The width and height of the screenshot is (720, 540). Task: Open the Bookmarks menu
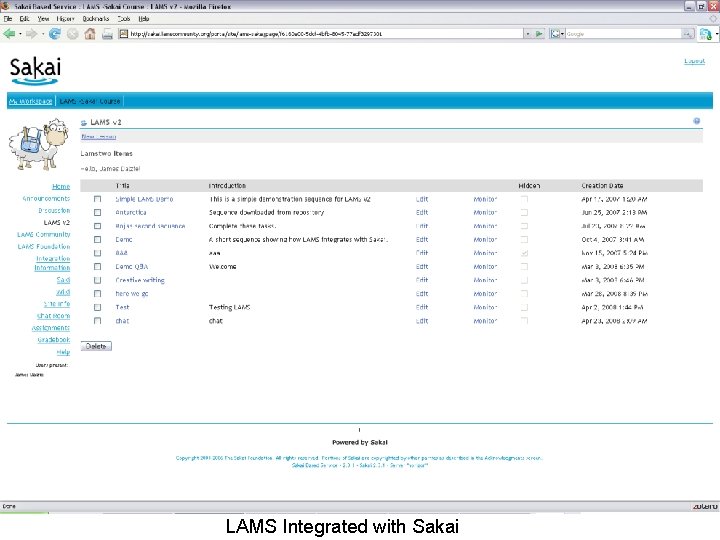(x=96, y=19)
